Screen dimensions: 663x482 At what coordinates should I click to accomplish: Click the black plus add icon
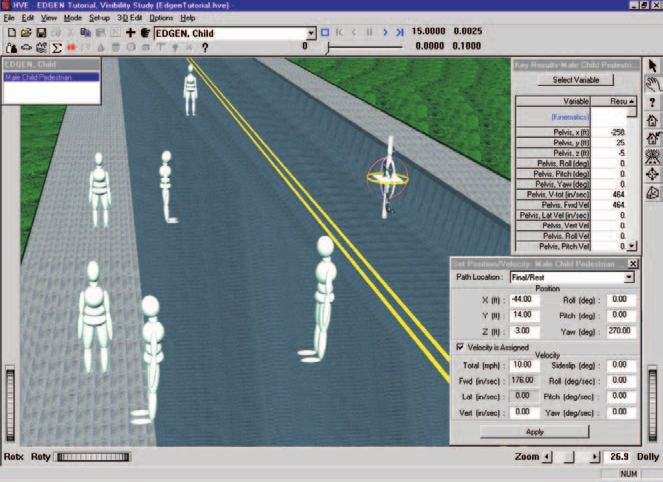130,33
